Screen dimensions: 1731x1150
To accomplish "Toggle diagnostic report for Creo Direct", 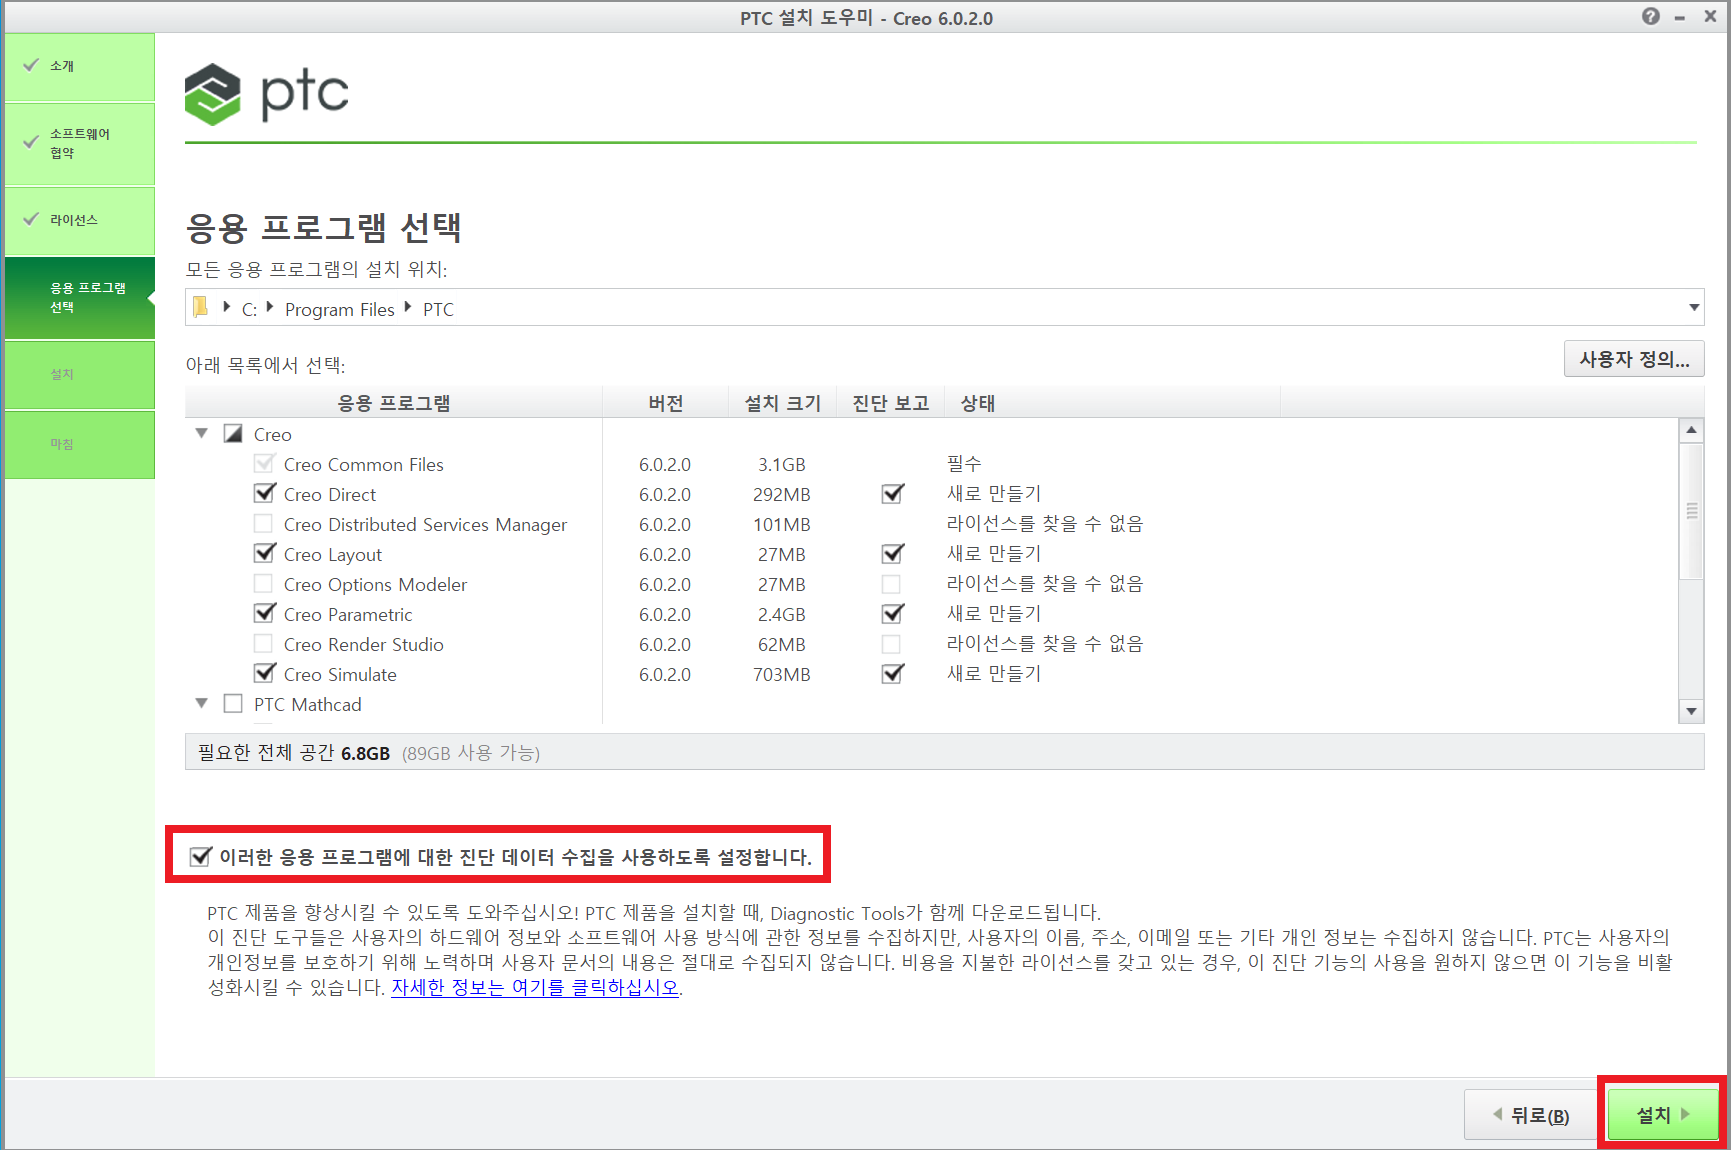I will tap(892, 493).
